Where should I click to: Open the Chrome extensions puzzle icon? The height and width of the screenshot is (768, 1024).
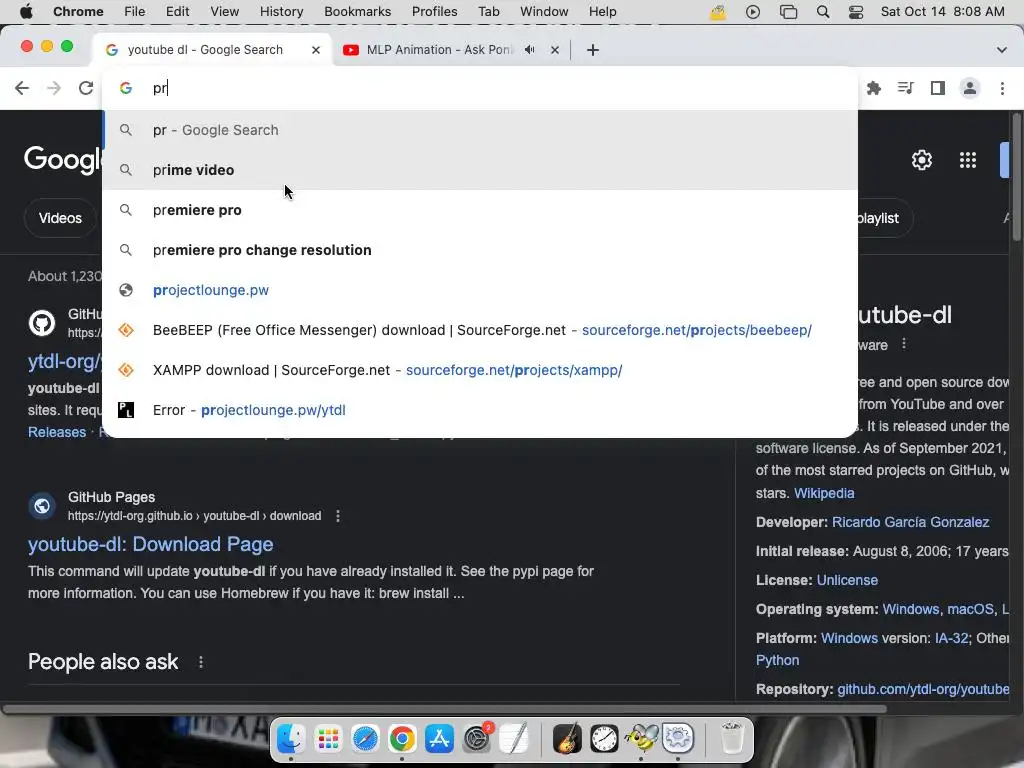tap(874, 88)
